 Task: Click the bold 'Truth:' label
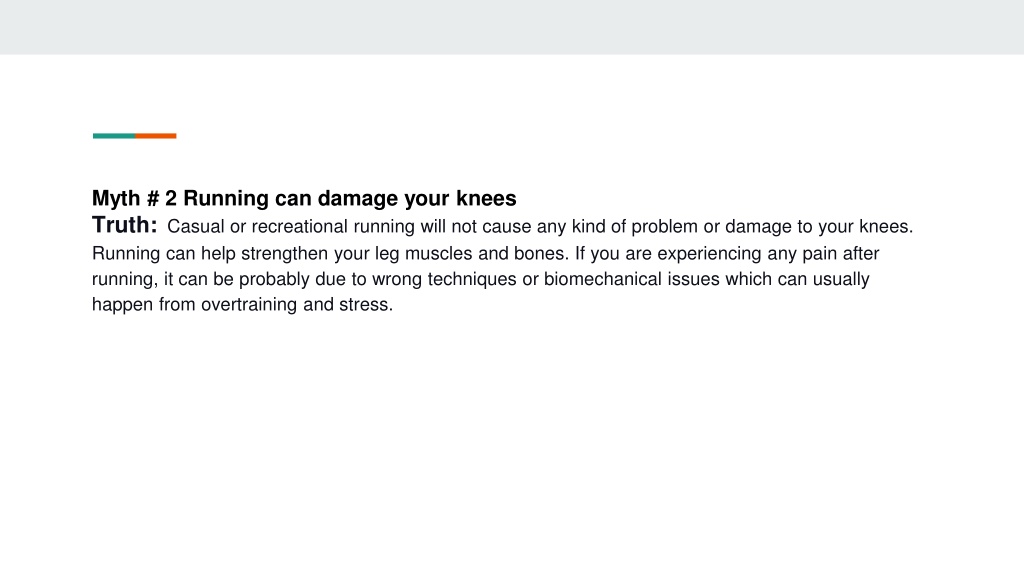coord(125,225)
